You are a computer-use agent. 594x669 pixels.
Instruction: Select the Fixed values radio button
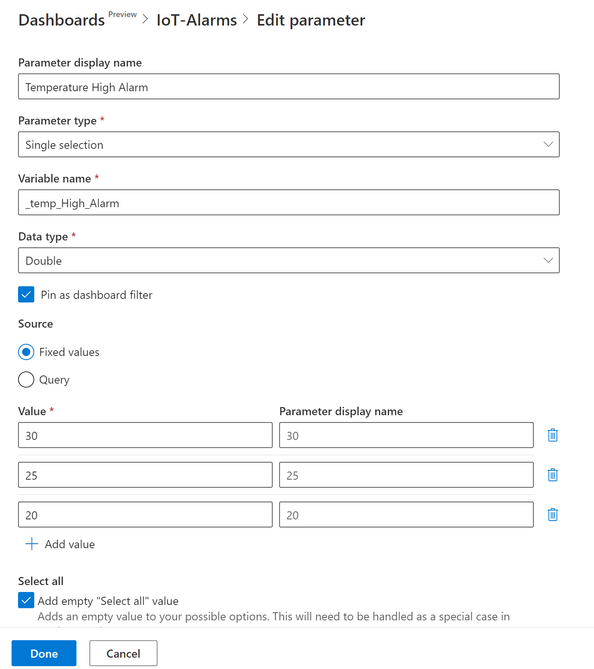point(26,352)
